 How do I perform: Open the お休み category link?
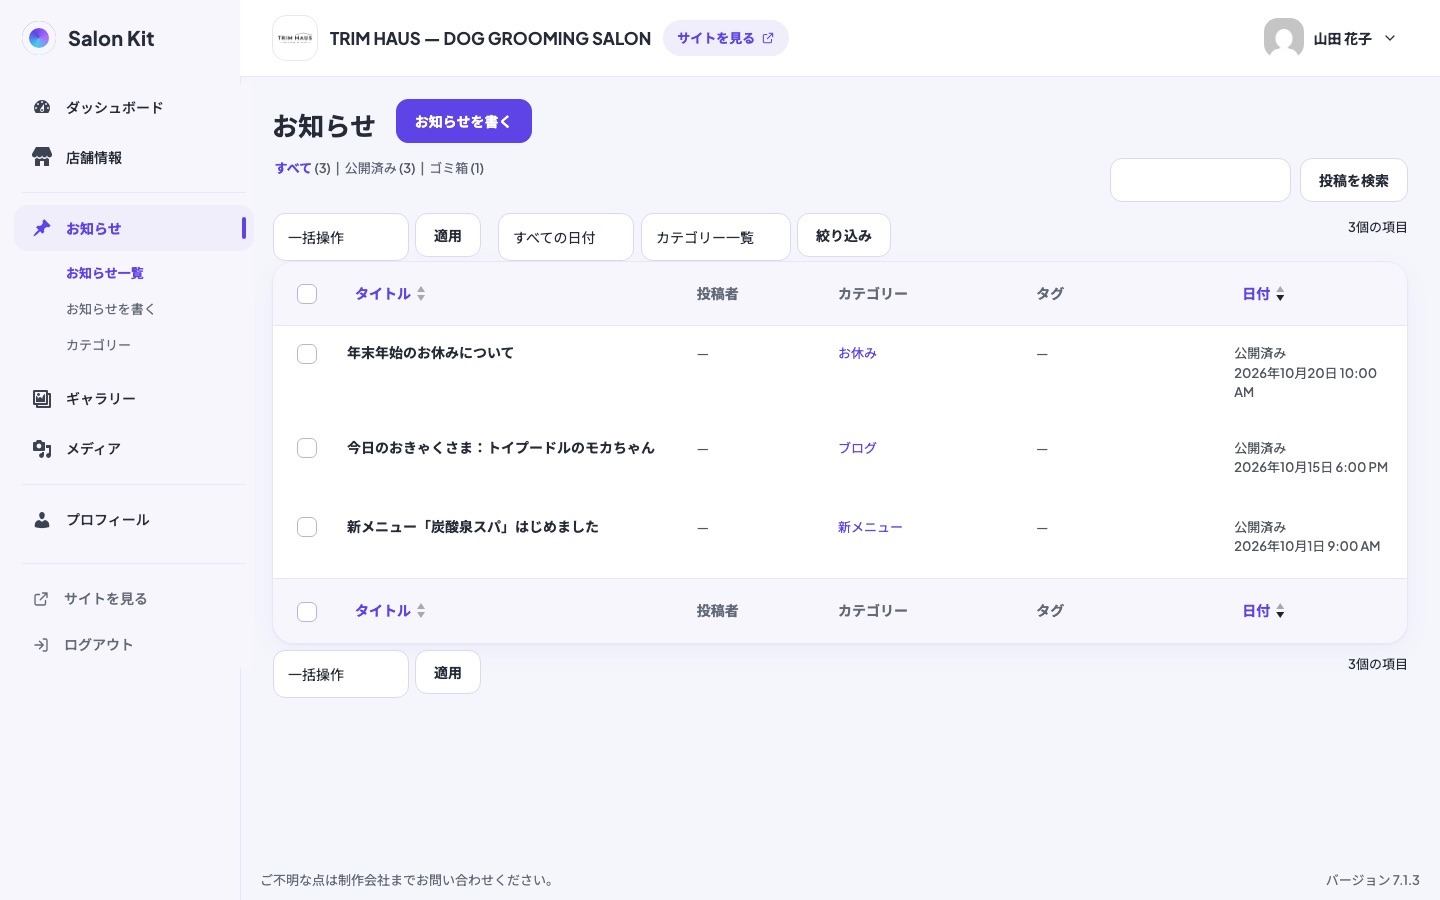point(857,353)
